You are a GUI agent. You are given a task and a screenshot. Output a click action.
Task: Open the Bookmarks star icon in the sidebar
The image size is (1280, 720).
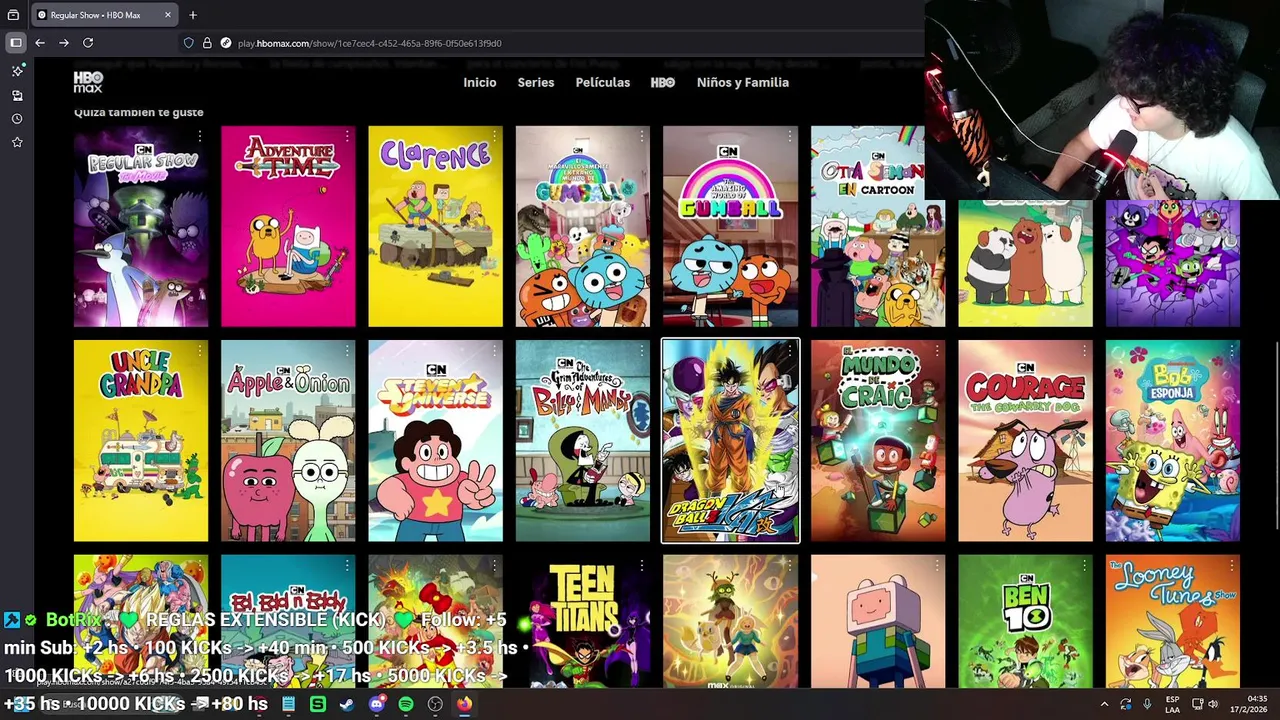coord(17,142)
